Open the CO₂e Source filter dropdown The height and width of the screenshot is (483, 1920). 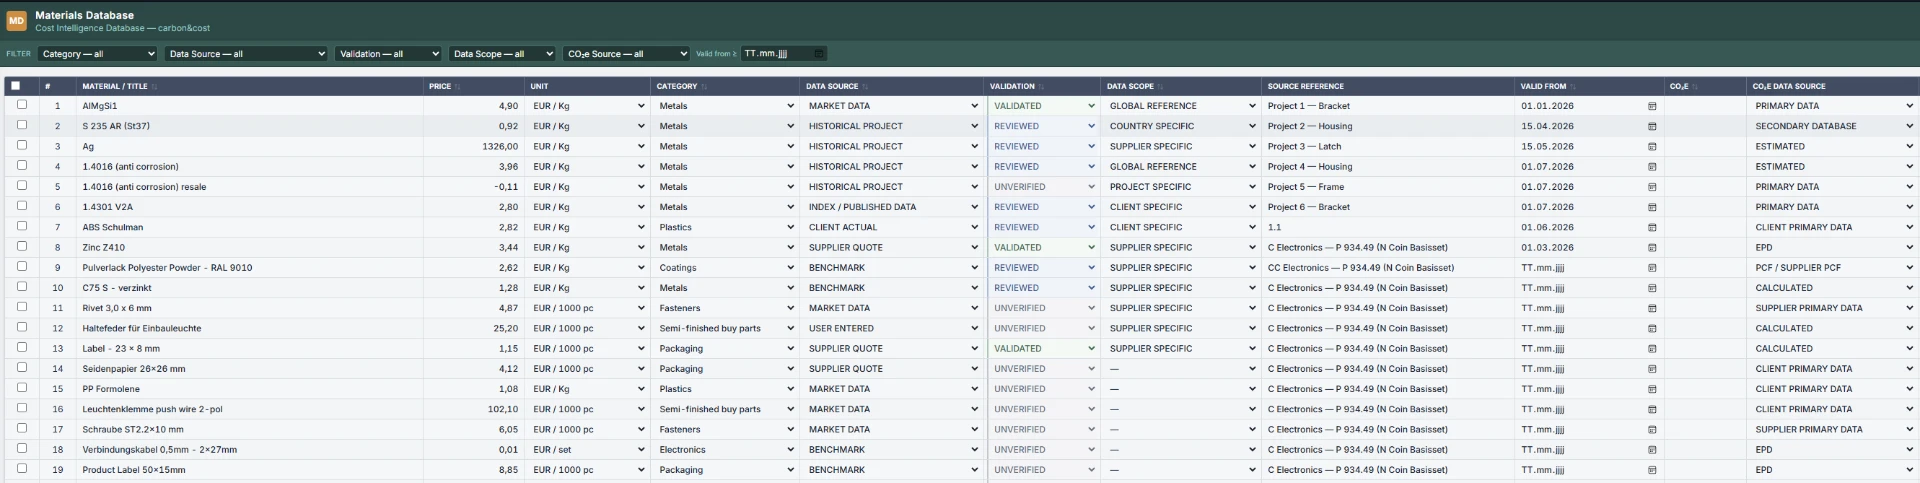[627, 54]
